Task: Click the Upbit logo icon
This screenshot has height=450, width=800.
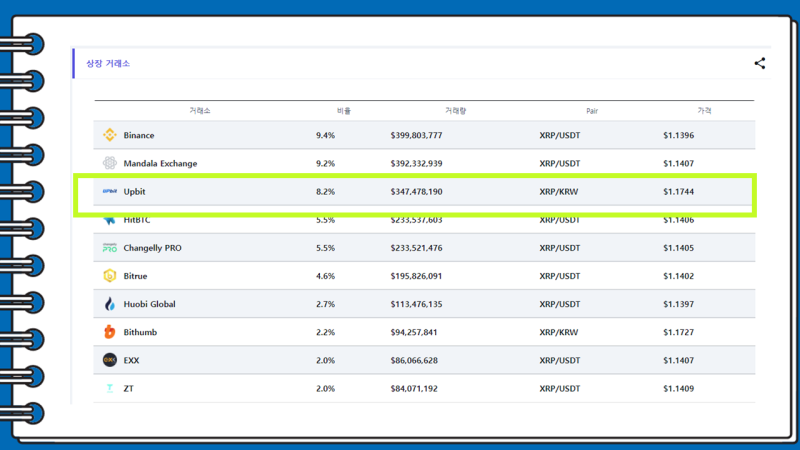Action: [x=110, y=191]
